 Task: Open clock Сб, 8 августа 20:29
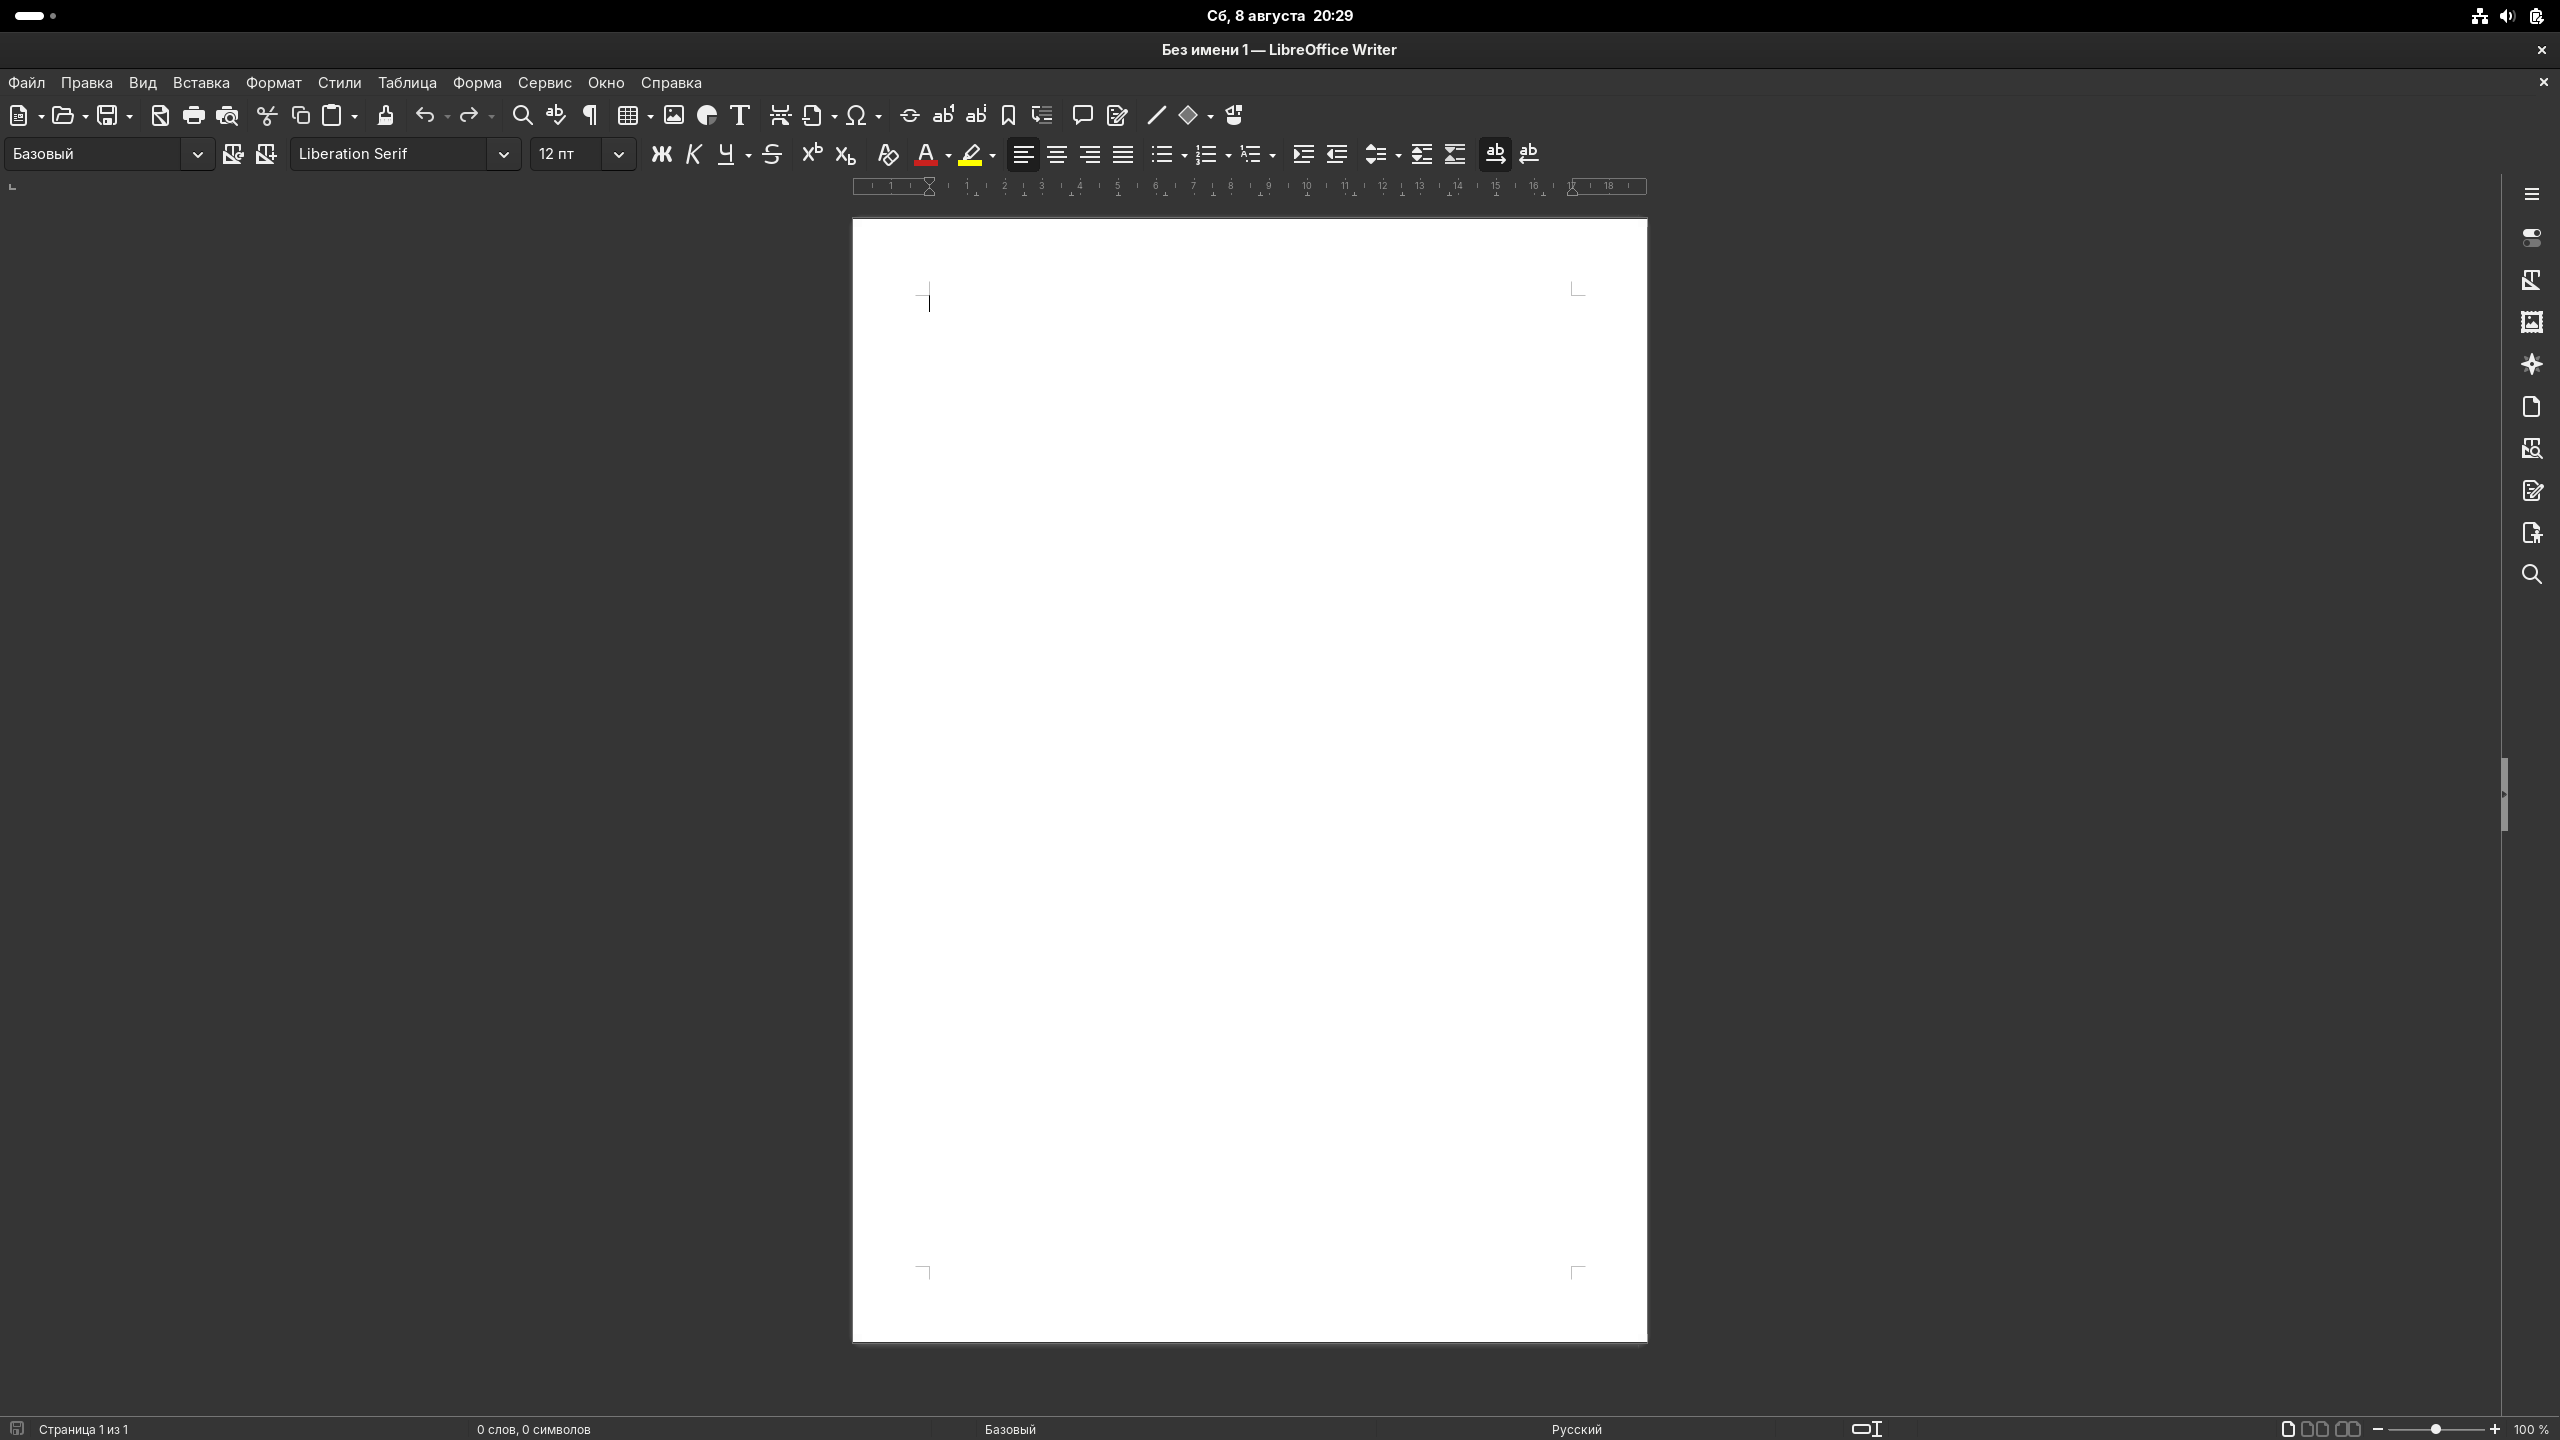pyautogui.click(x=1280, y=16)
